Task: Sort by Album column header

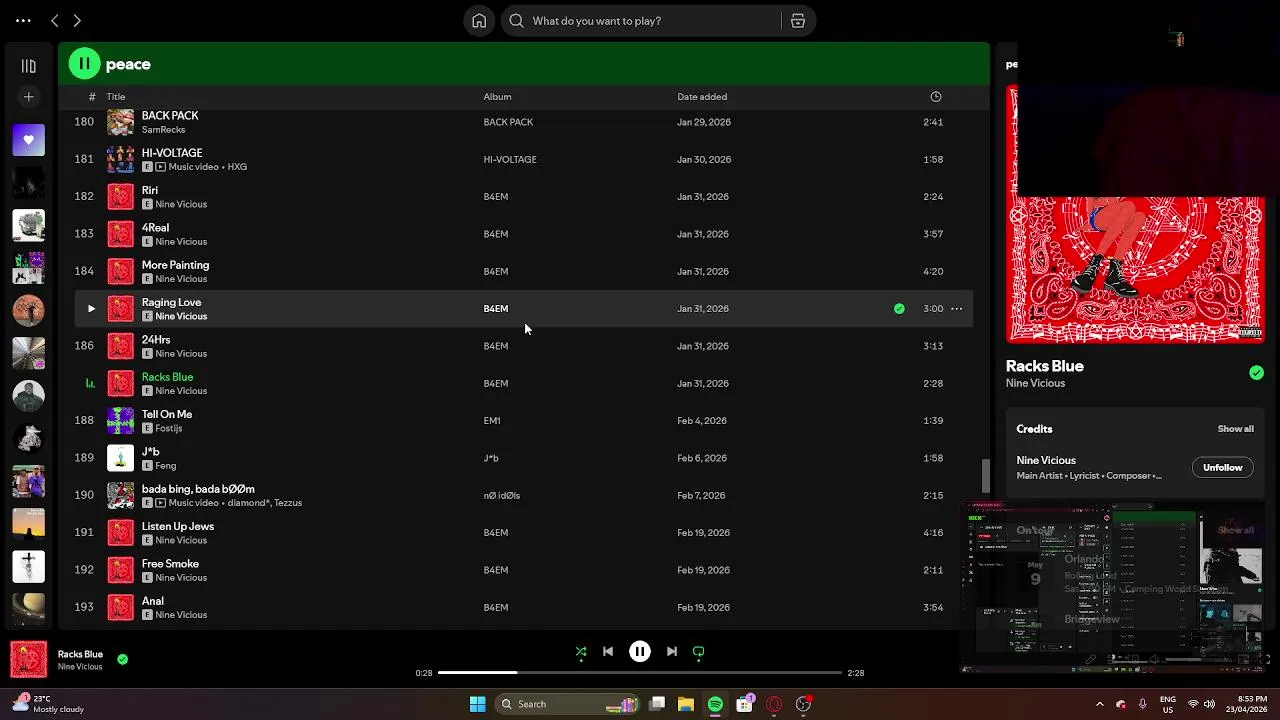Action: [x=497, y=97]
